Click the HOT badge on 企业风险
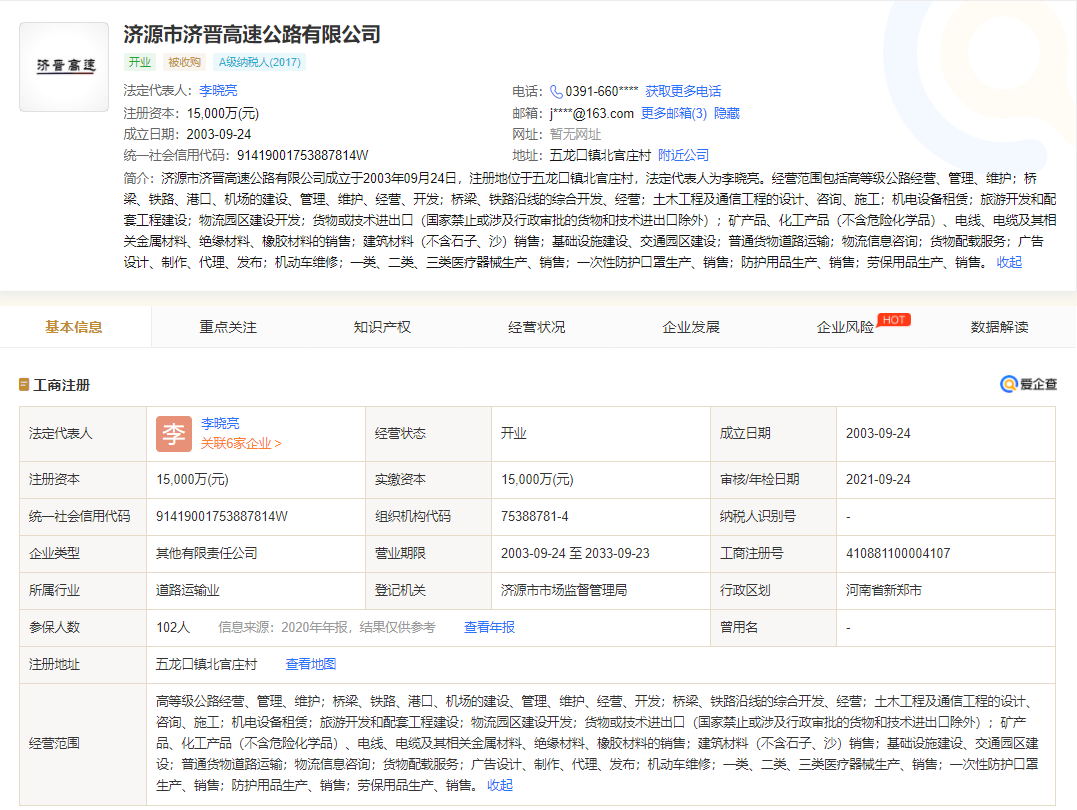The width and height of the screenshot is (1077, 810). (x=893, y=320)
